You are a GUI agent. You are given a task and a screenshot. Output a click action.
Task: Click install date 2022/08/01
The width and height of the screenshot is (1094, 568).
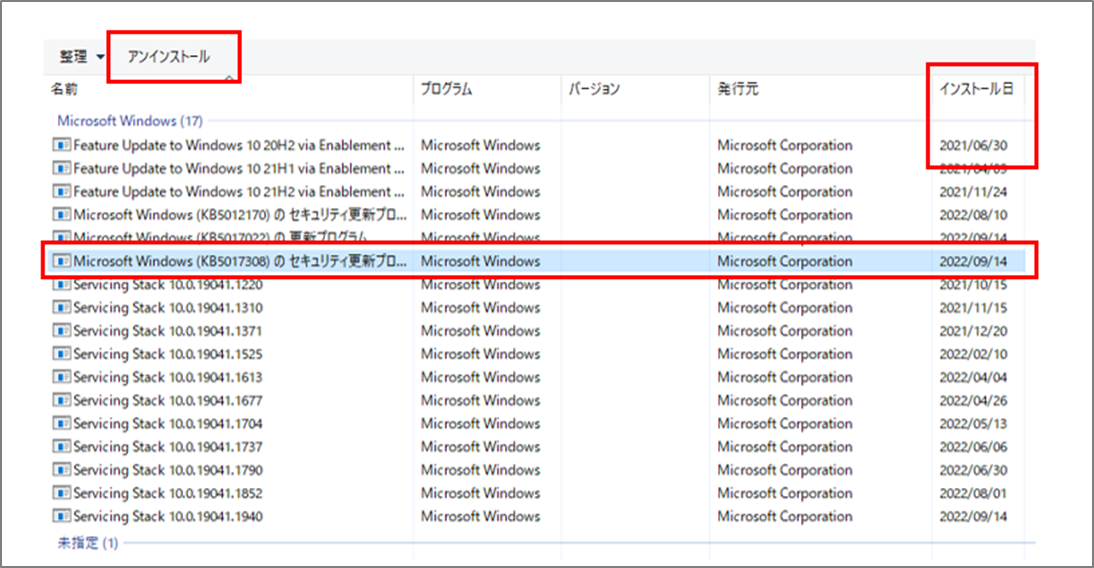pos(973,493)
